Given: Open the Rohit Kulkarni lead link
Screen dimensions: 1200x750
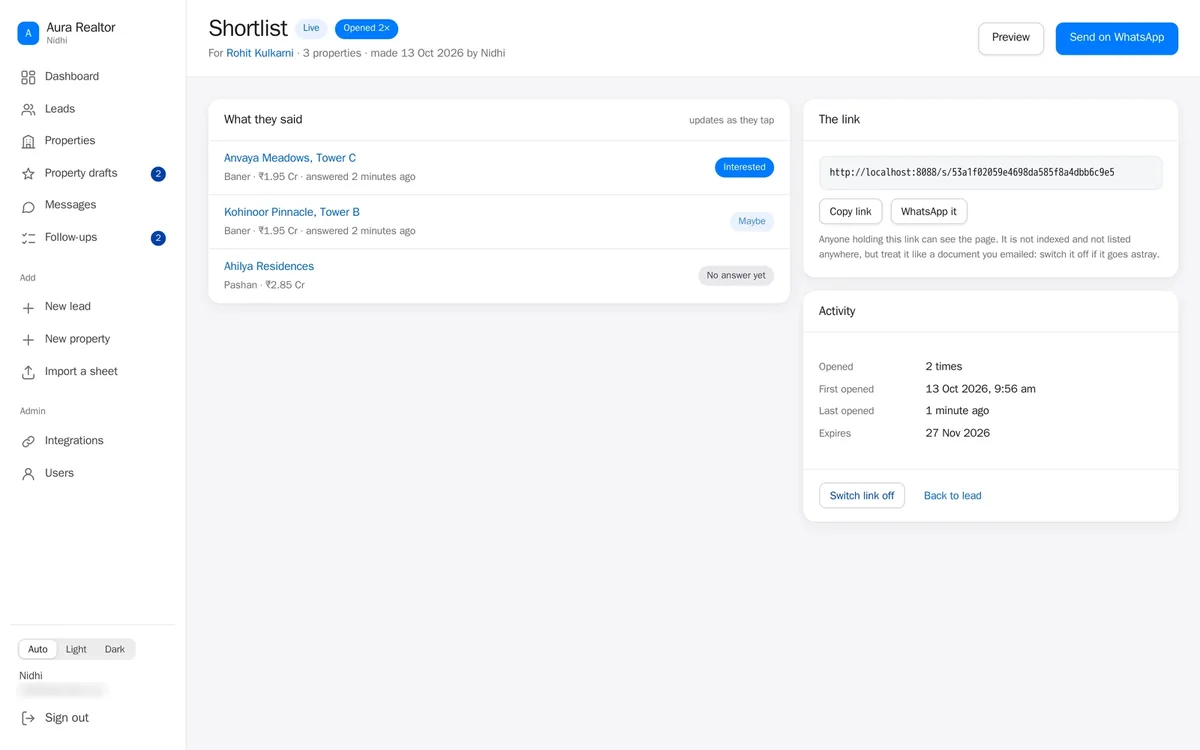Looking at the screenshot, I should pos(260,53).
